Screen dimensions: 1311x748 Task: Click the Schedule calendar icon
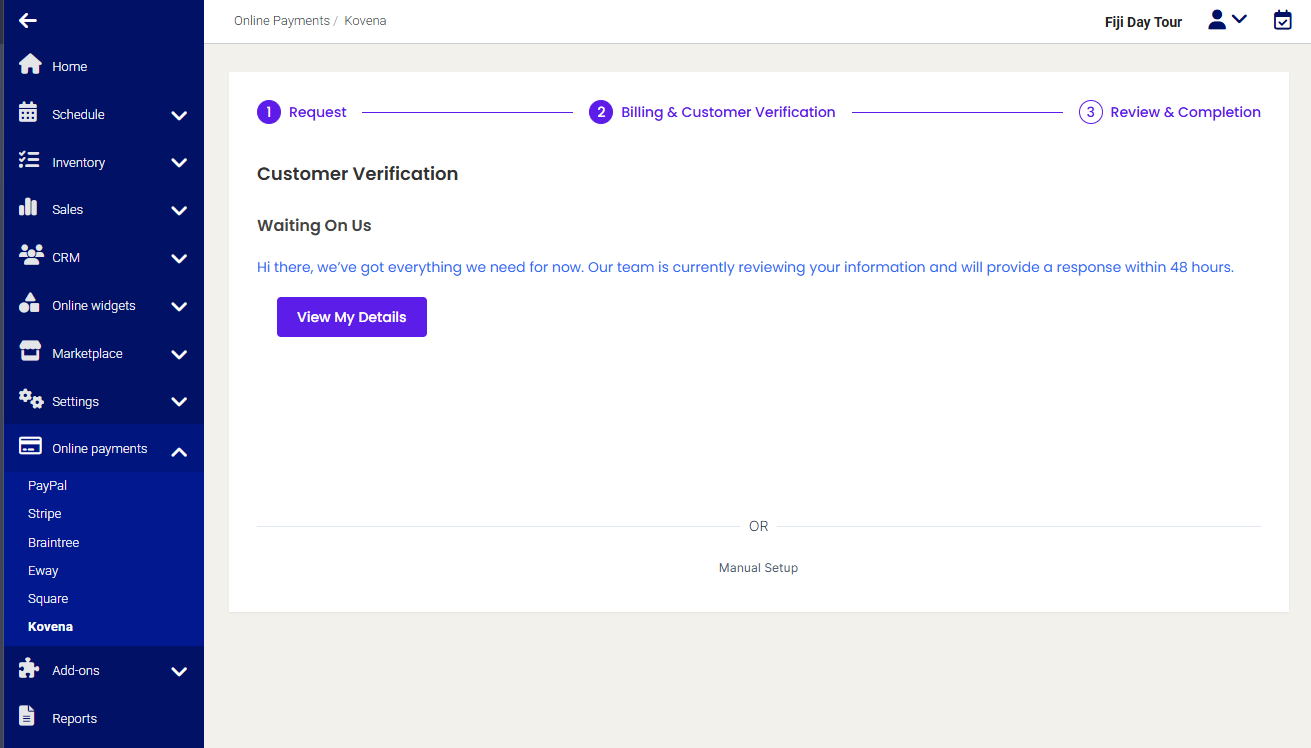coord(28,112)
